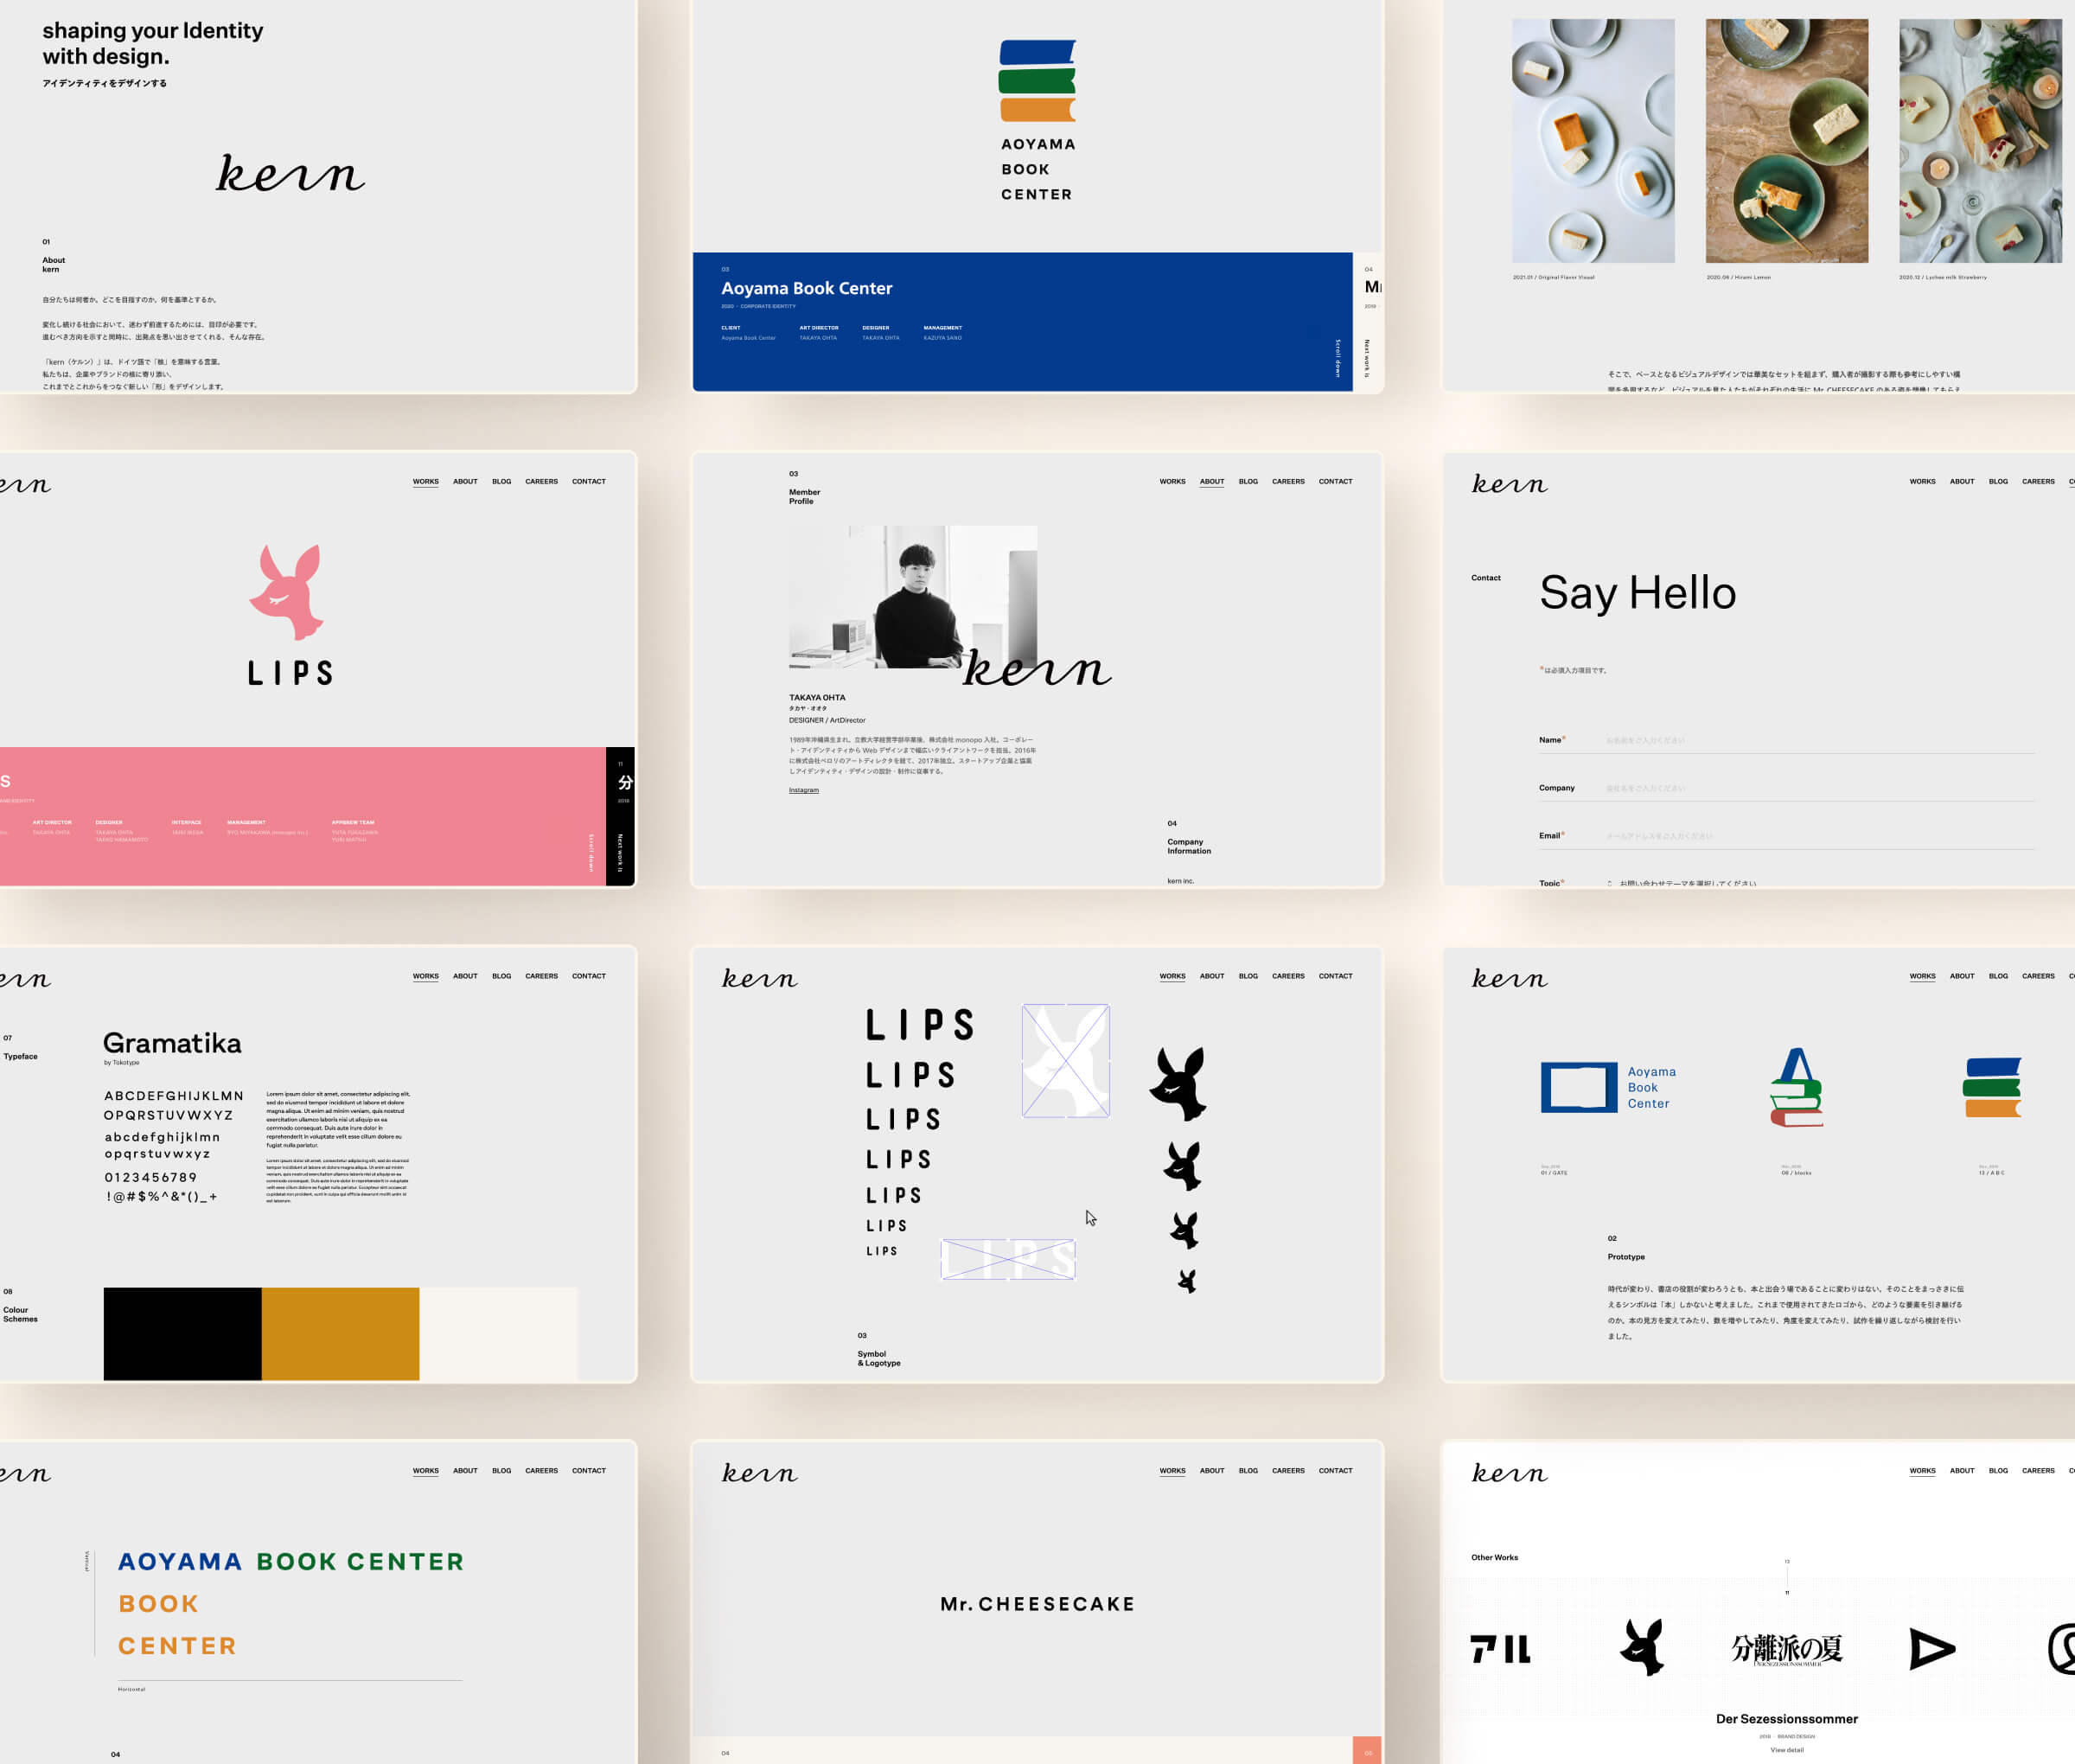Open CONTACT in LIPS logotype page navigation
Viewport: 2075px width, 1764px height.
(1335, 976)
